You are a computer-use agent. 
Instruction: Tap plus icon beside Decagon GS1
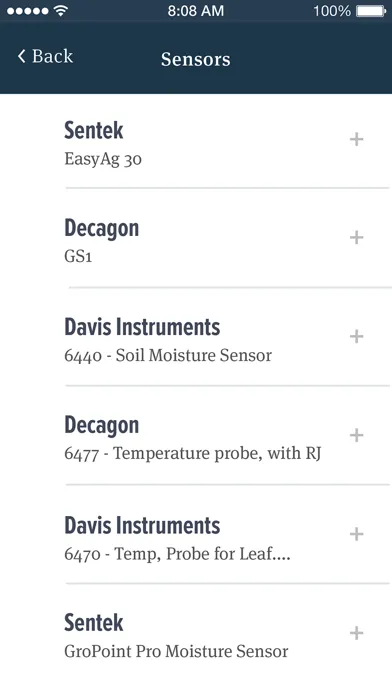(356, 237)
